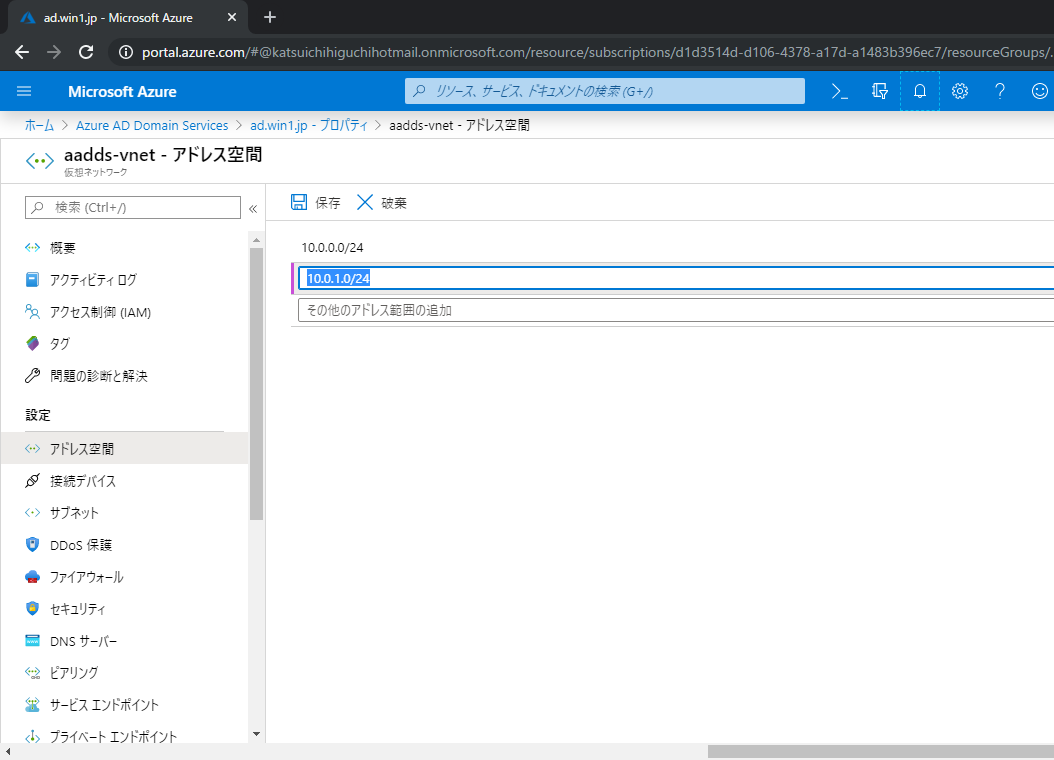Image resolution: width=1054 pixels, height=760 pixels.
Task: Click the セキュリティ shield icon
Action: [x=32, y=608]
